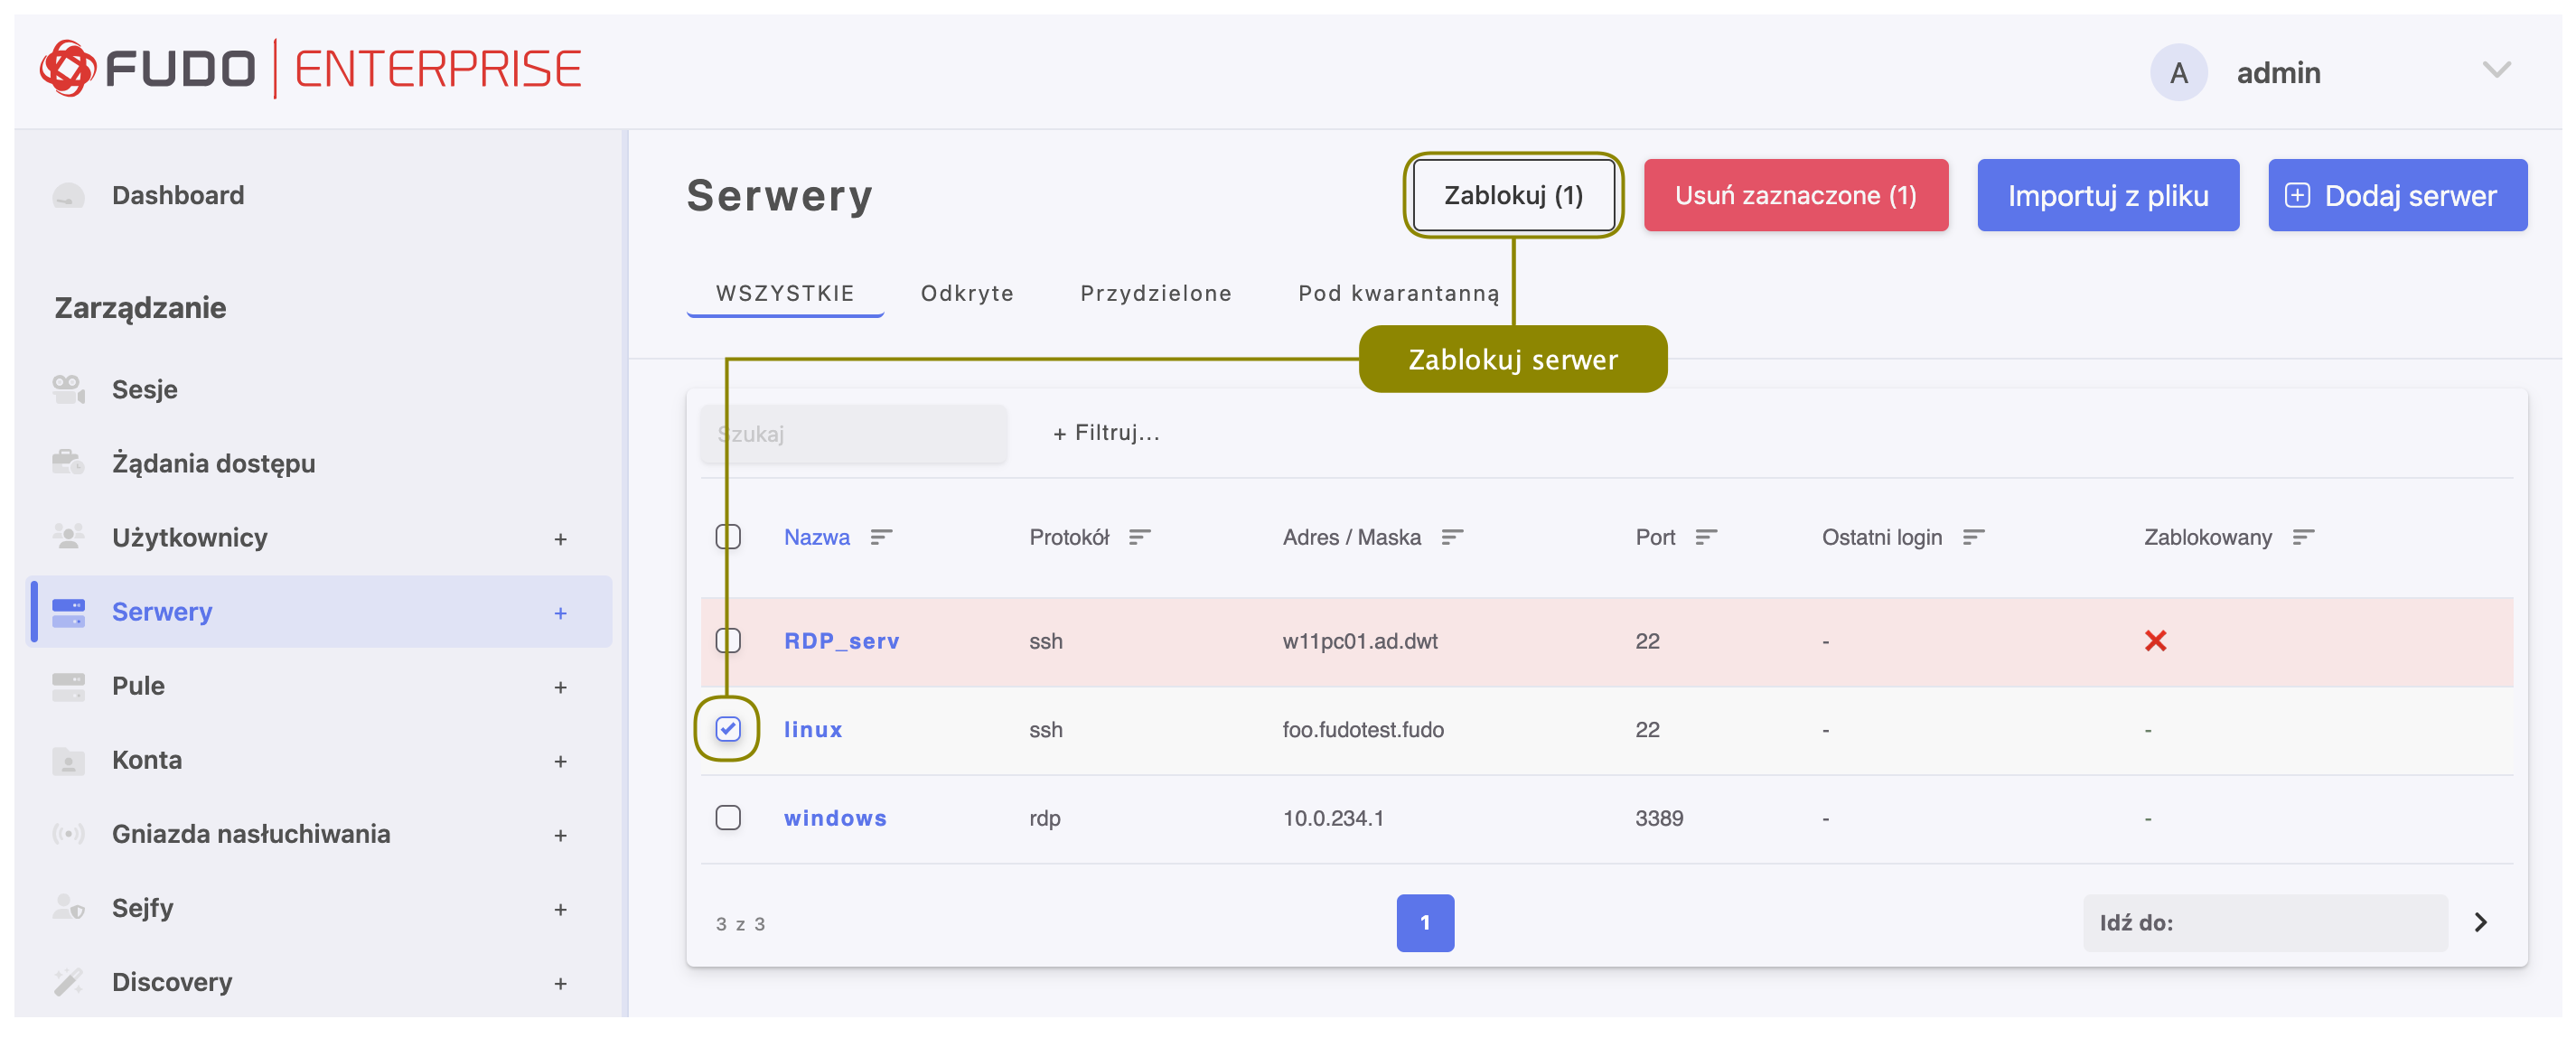
Task: Go to next page arrow
Action: [2480, 923]
